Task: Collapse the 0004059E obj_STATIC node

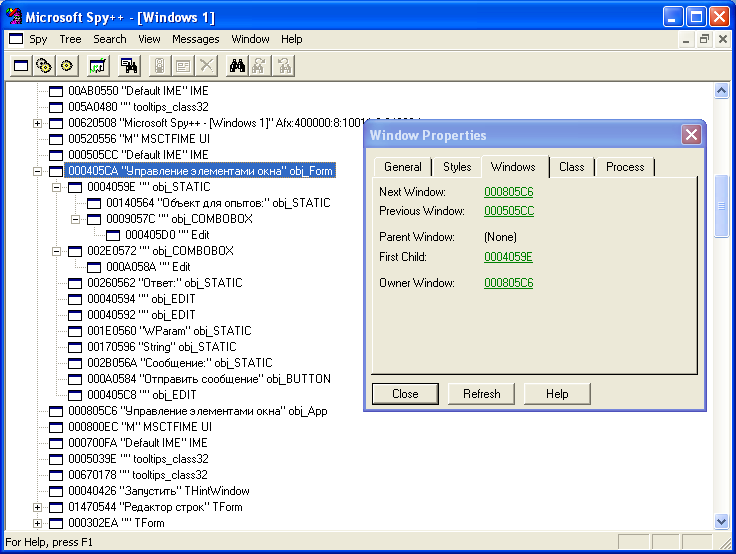Action: click(x=57, y=187)
